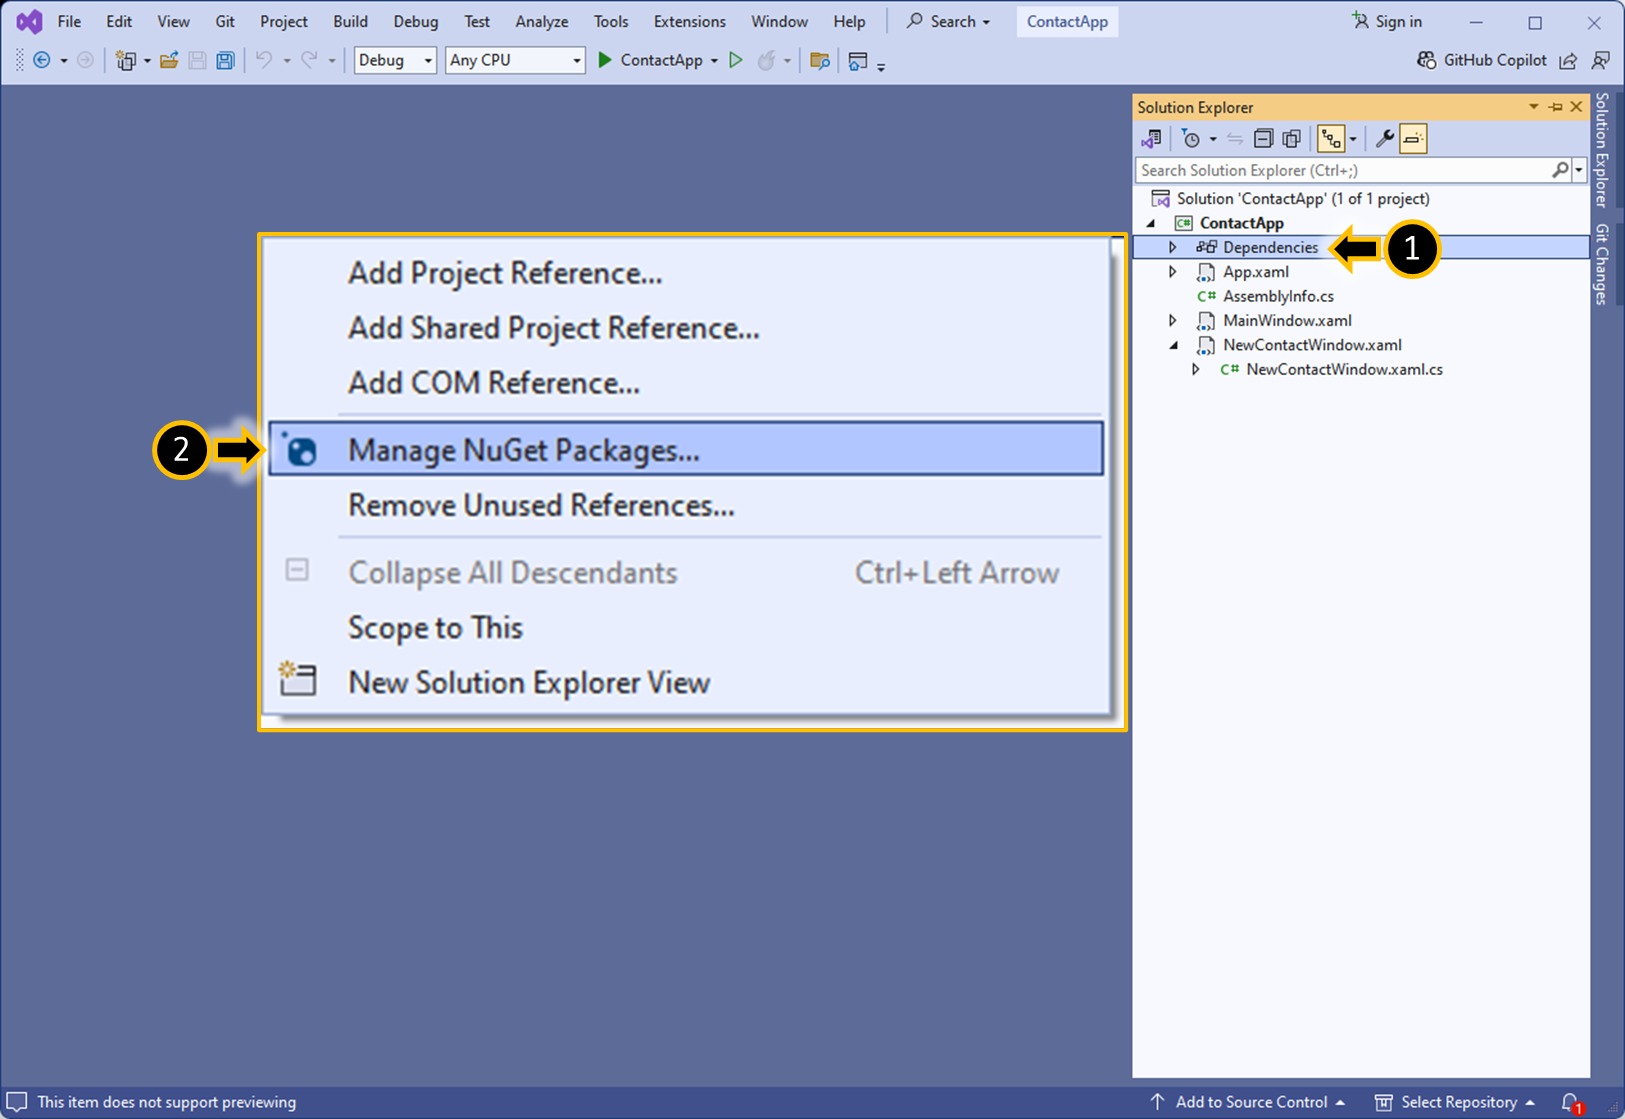Click Switch Views icon in Solution Explorer
Screen dimensions: 1625x1119
point(1152,139)
